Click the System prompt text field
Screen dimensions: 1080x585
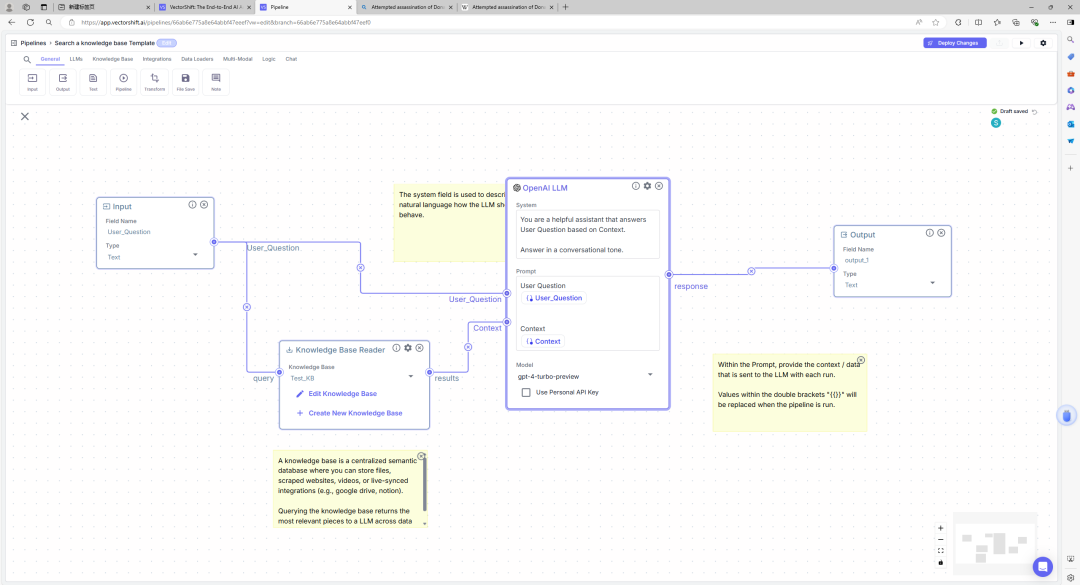pyautogui.click(x=587, y=234)
